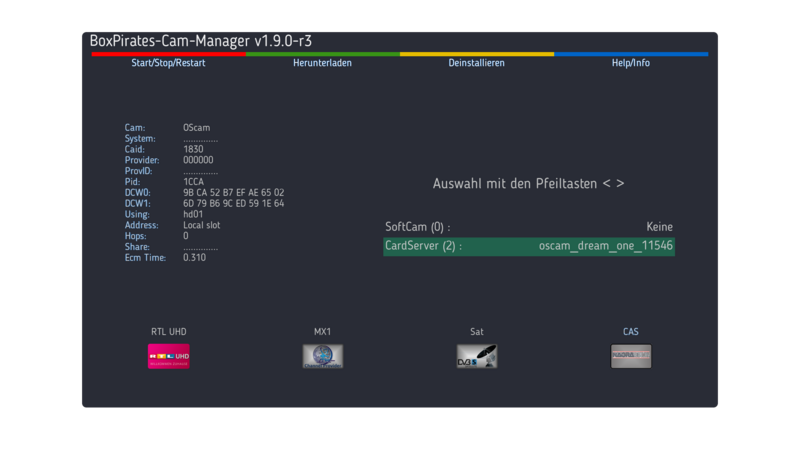This screenshot has height=450, width=800.
Task: Click the MX1 globe icon
Action: (x=322, y=356)
